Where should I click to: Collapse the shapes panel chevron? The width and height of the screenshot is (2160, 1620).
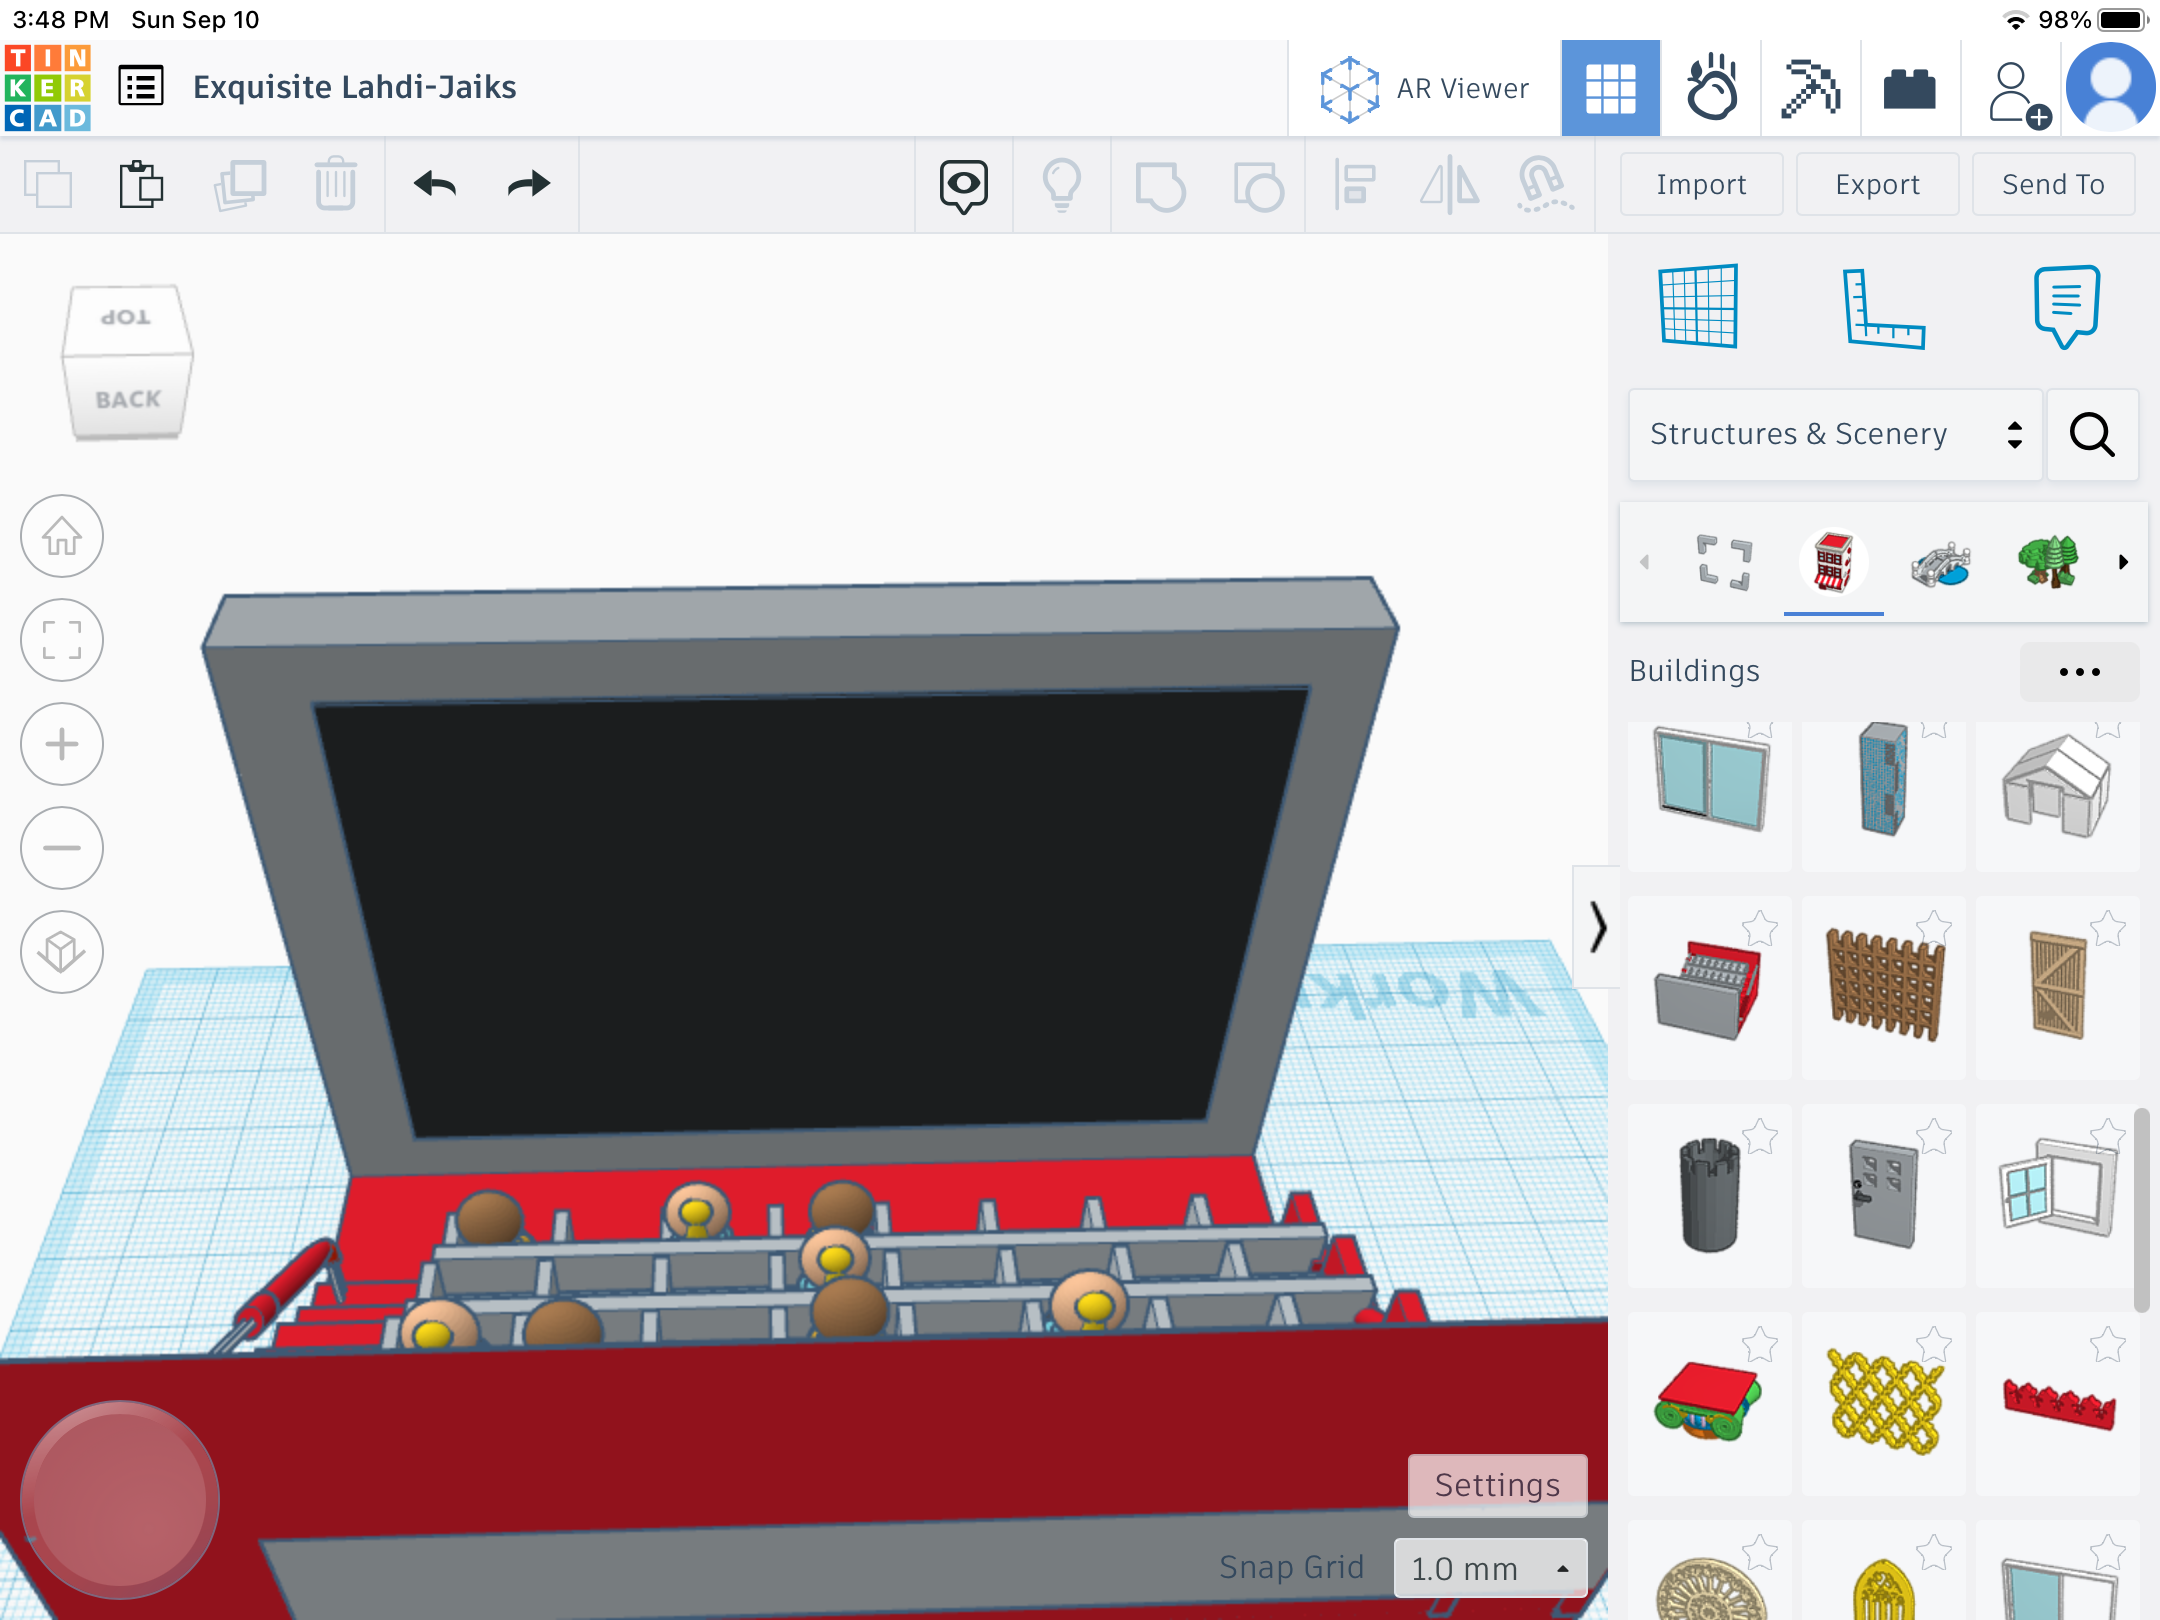click(x=1597, y=927)
